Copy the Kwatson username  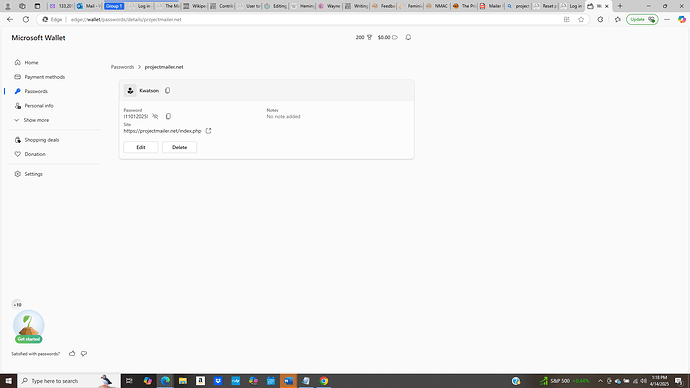tap(168, 91)
